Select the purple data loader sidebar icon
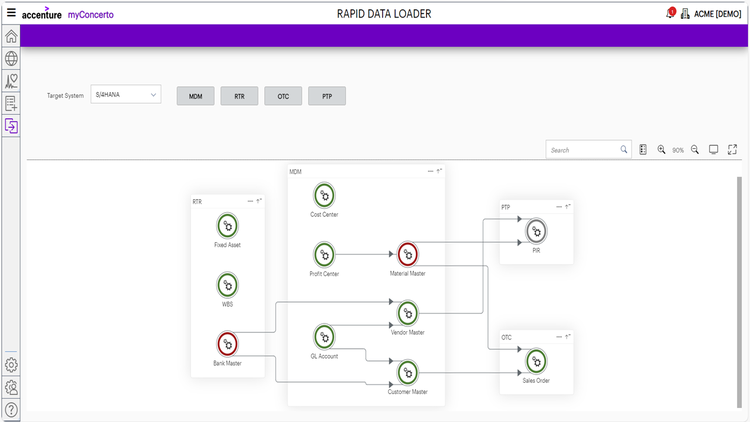The height and width of the screenshot is (422, 750). coord(11,126)
